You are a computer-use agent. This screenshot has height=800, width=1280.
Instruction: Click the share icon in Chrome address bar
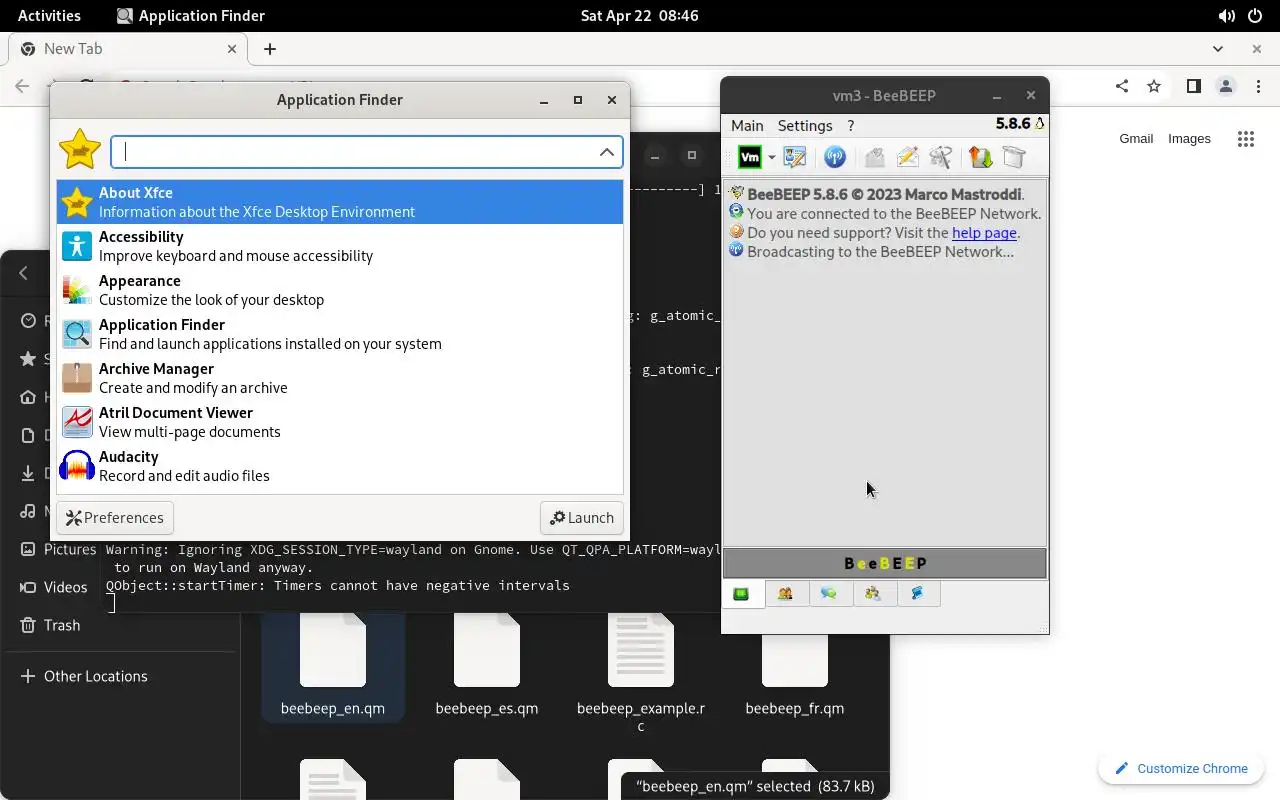(1122, 87)
